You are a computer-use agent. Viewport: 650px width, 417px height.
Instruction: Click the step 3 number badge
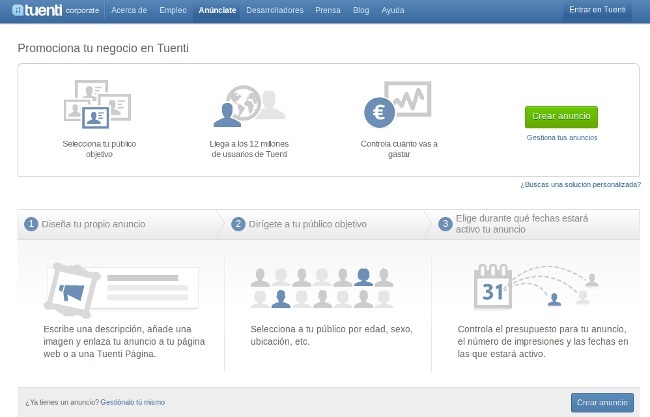(445, 224)
